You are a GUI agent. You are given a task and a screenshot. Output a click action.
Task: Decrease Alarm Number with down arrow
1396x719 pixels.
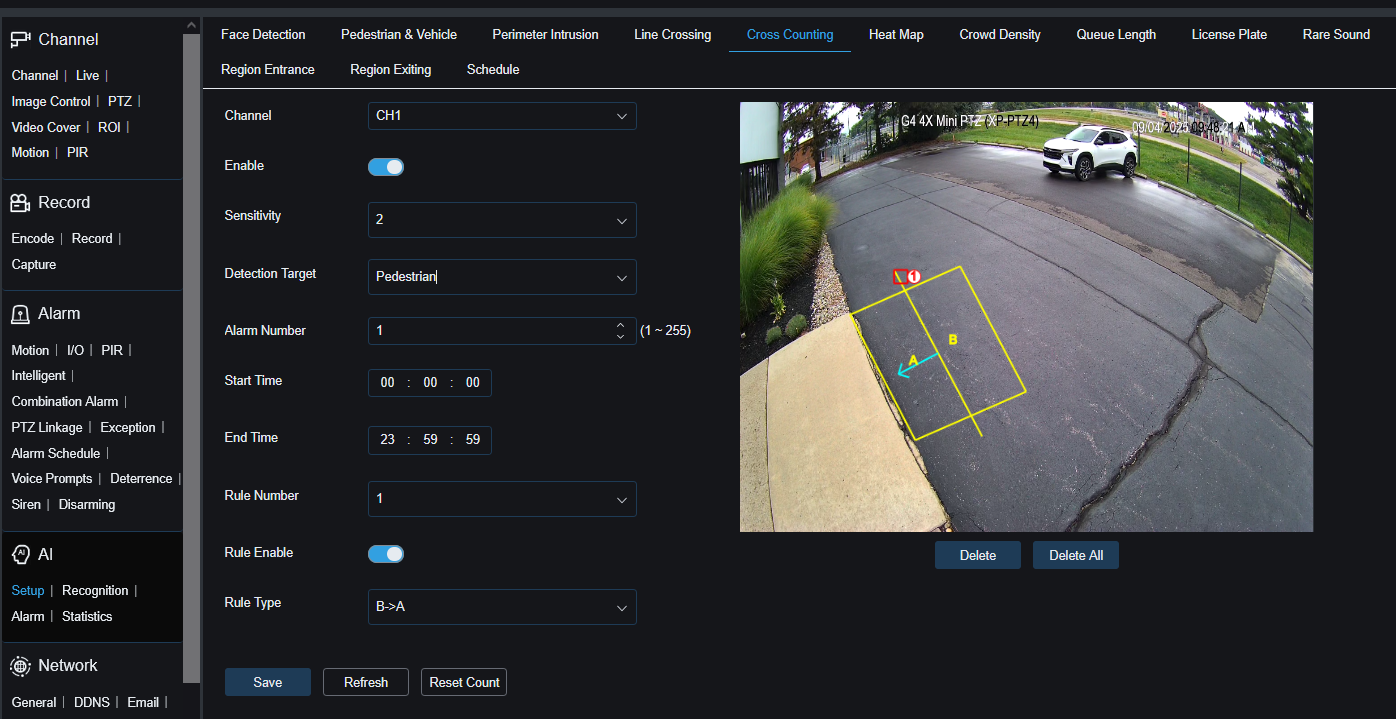tap(621, 337)
